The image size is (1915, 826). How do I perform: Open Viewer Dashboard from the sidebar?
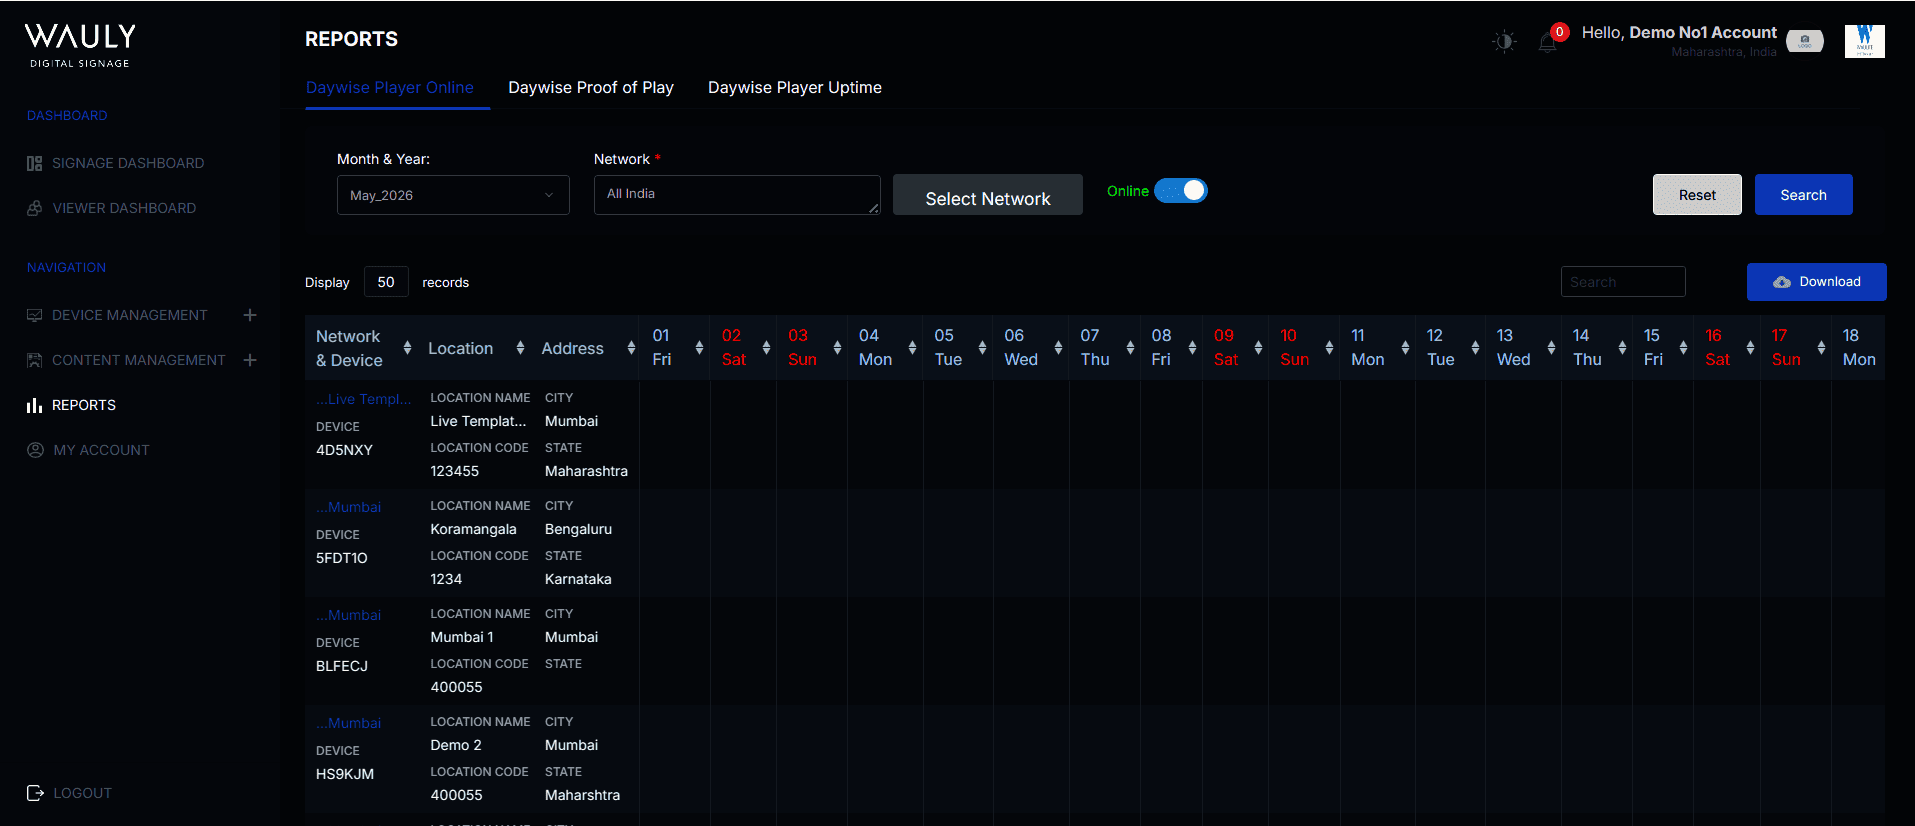coord(124,208)
